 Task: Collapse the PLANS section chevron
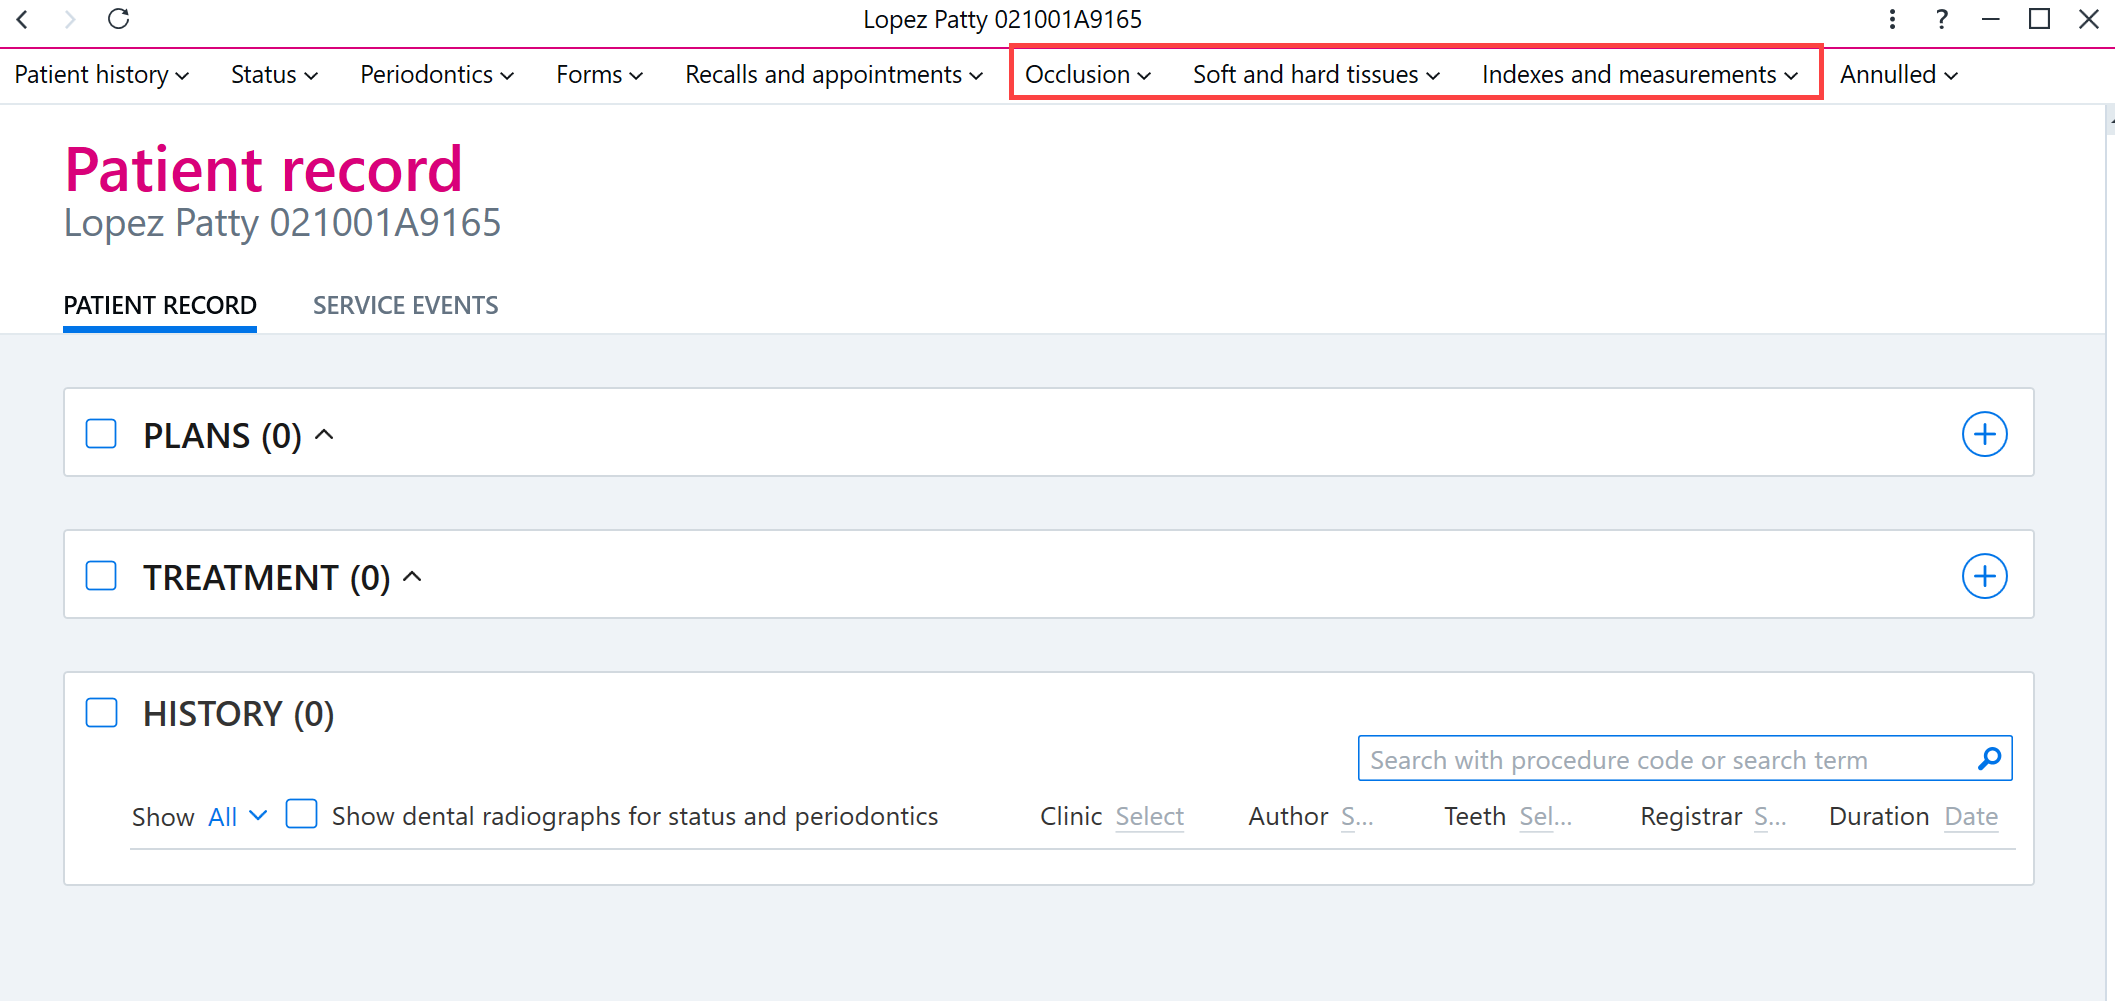coord(324,434)
